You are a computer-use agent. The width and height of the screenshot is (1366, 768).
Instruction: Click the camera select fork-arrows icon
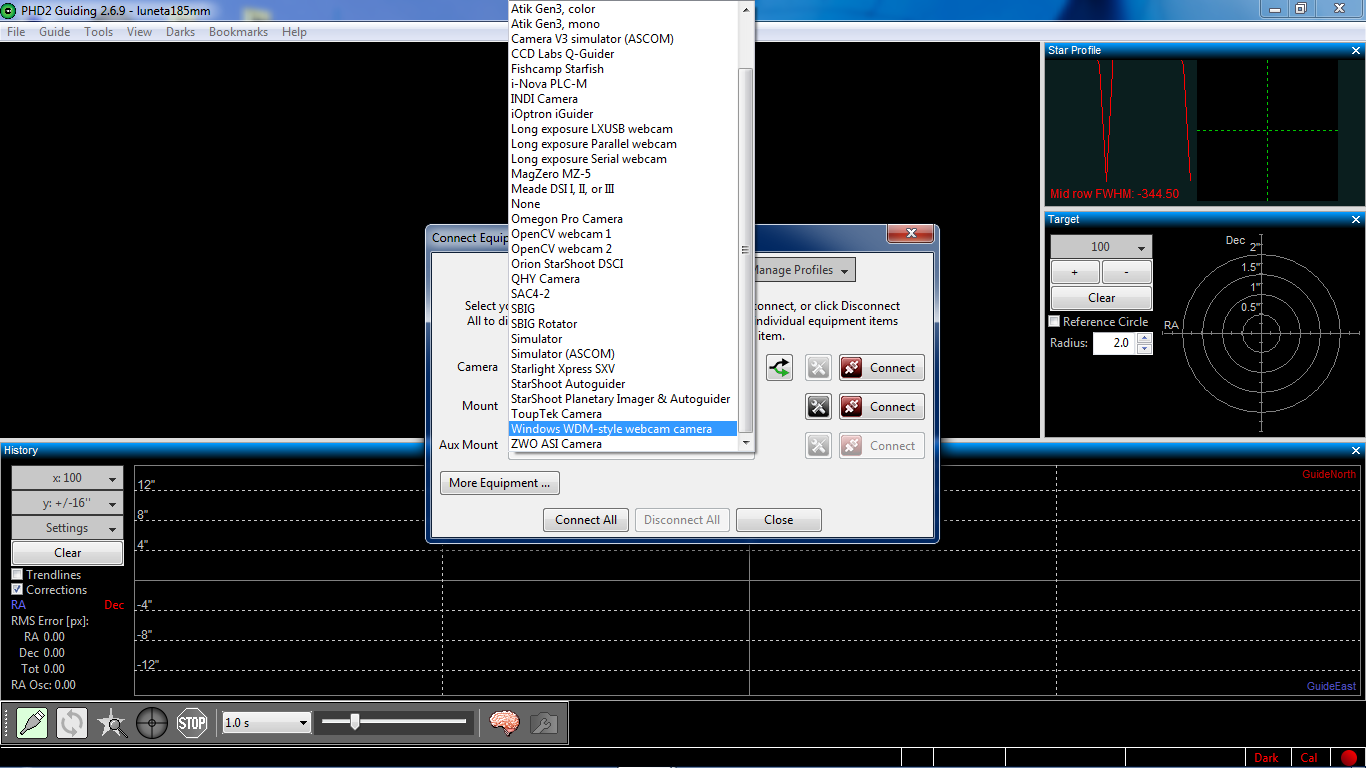(780, 368)
